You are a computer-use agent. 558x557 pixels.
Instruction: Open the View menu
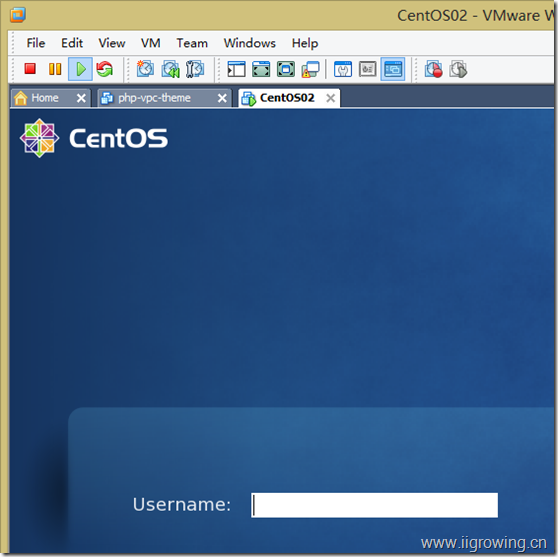pos(112,43)
